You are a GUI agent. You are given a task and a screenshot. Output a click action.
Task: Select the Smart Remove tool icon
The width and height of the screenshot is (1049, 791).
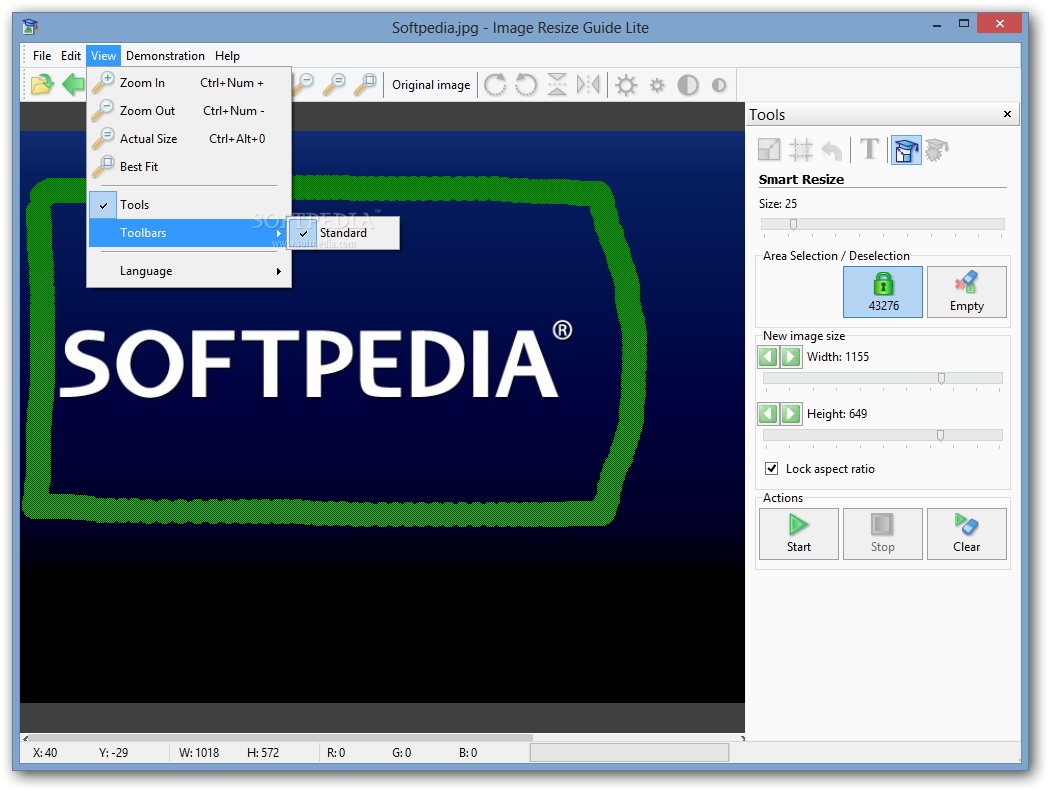[937, 150]
